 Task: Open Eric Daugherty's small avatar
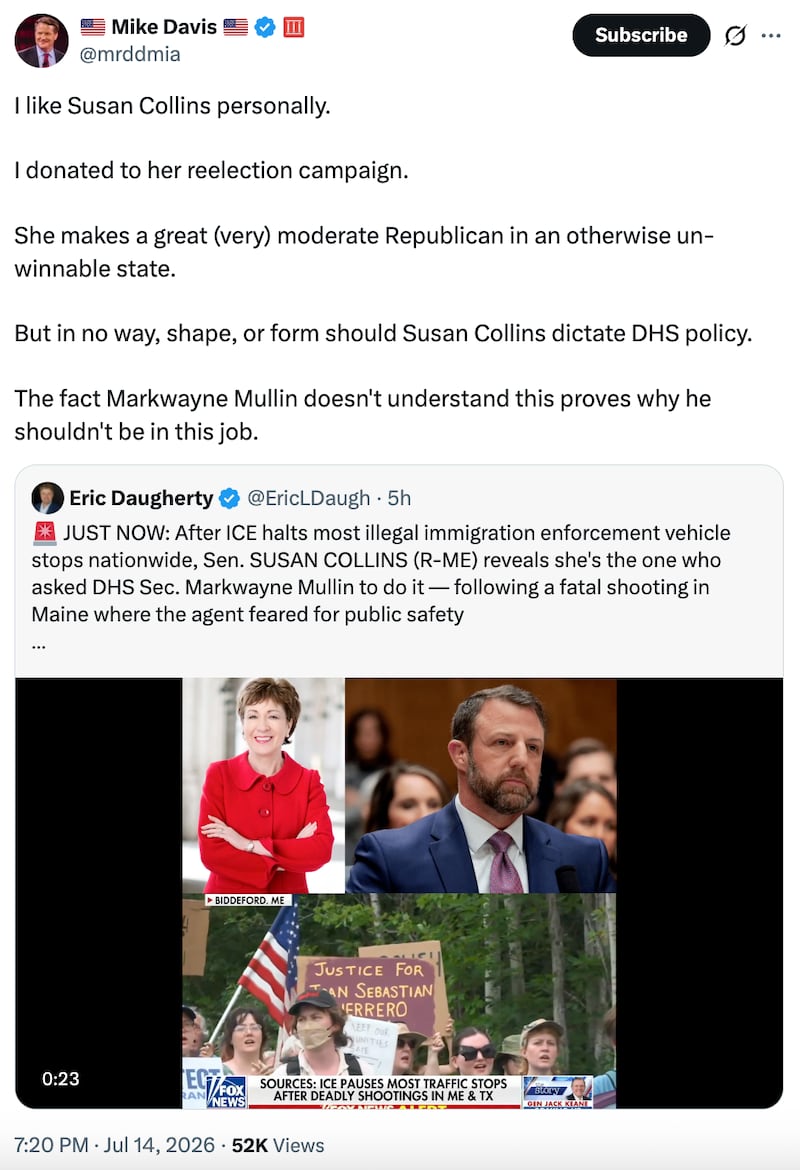(47, 498)
